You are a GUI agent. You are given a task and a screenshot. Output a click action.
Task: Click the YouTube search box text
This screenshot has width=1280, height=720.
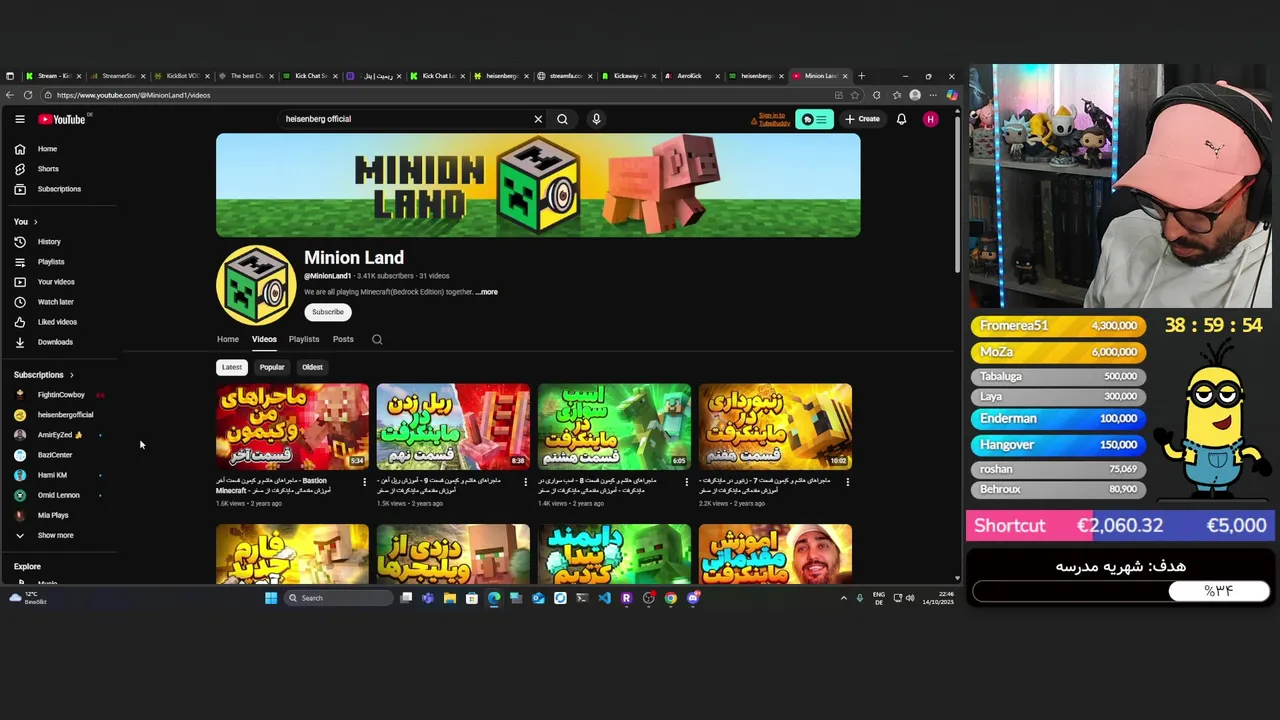[x=318, y=119]
